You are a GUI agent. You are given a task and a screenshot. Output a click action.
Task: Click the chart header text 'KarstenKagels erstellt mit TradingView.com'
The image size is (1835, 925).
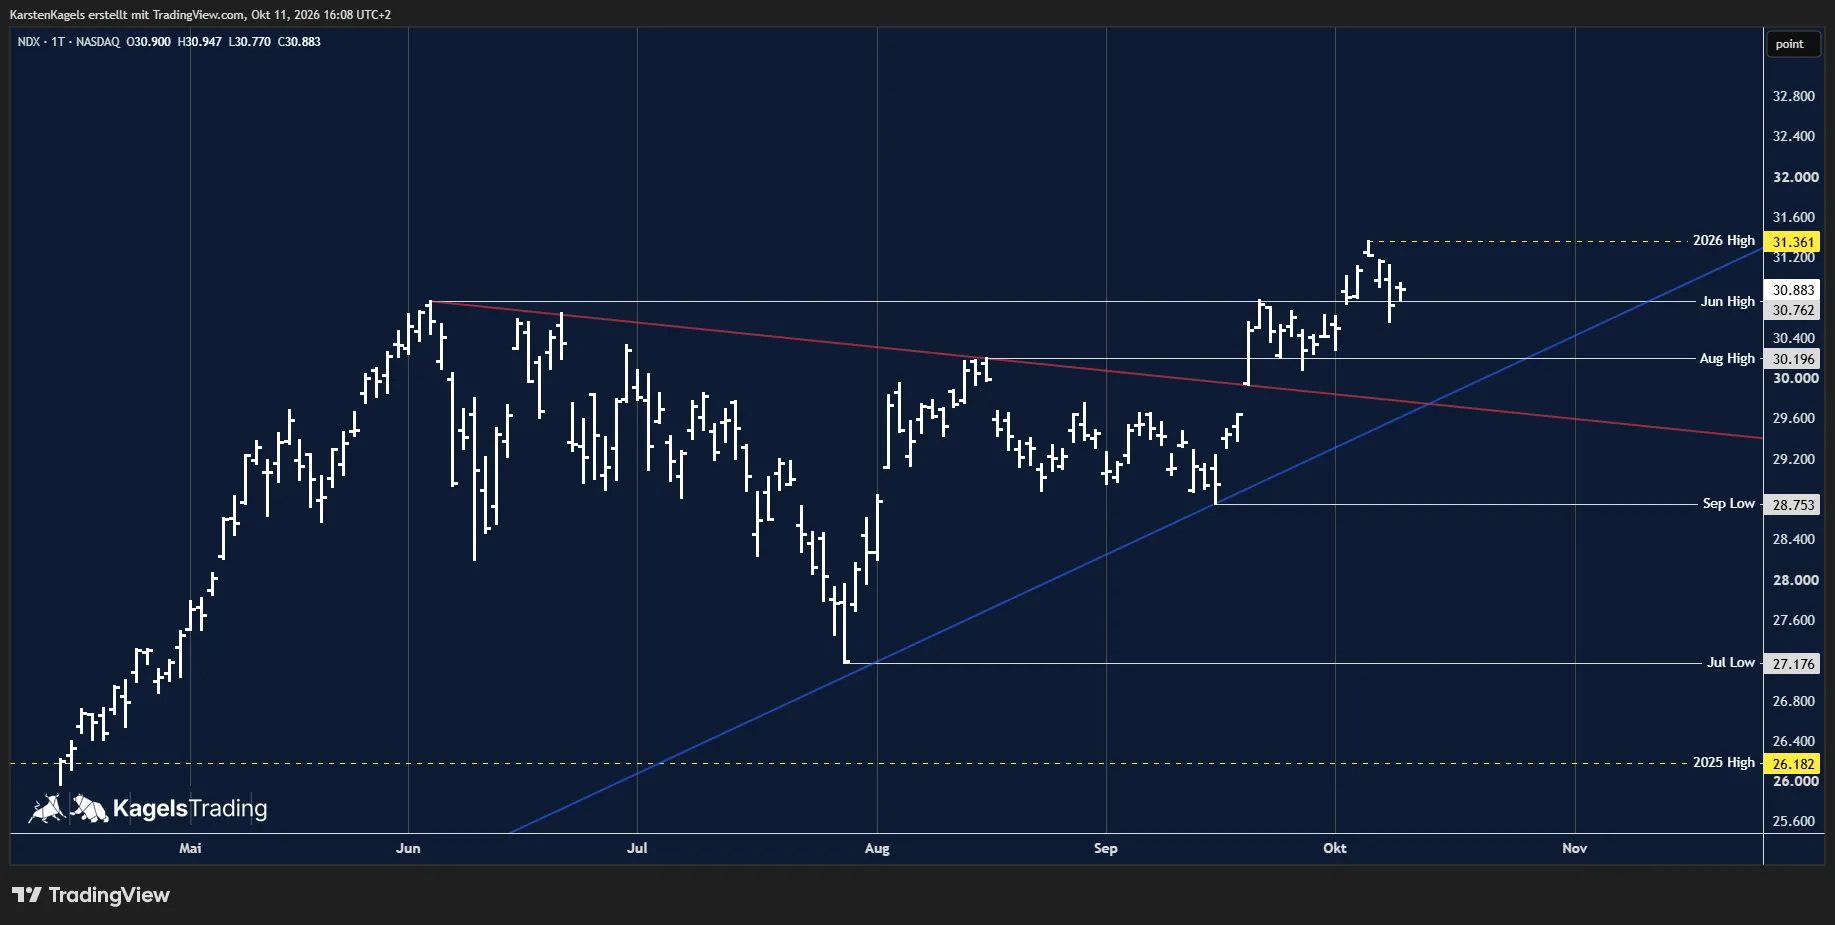point(126,15)
